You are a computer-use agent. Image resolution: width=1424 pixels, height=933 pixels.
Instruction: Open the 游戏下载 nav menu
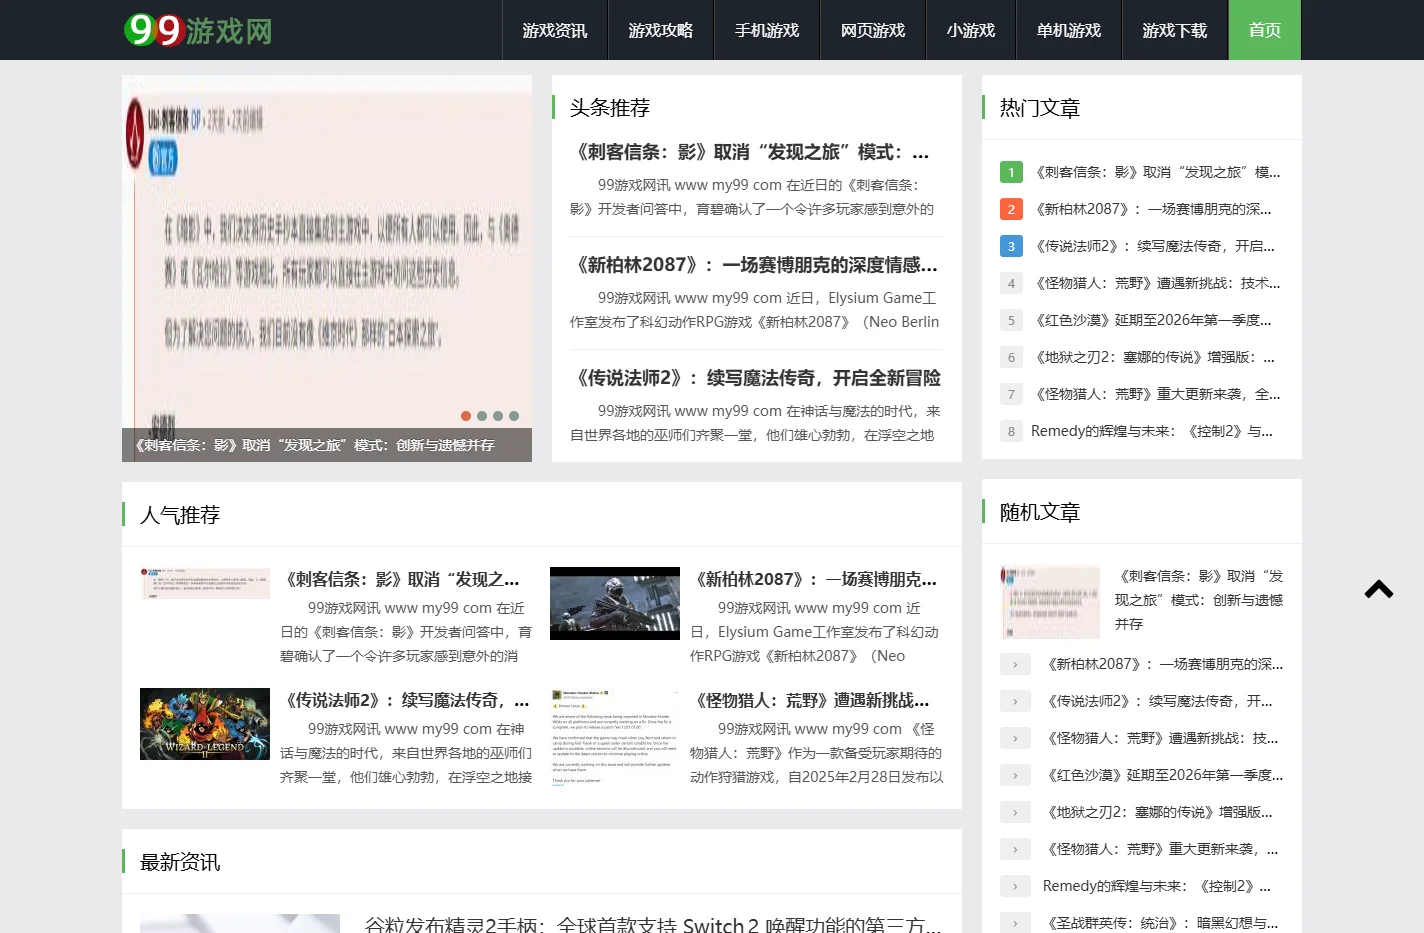click(1175, 30)
